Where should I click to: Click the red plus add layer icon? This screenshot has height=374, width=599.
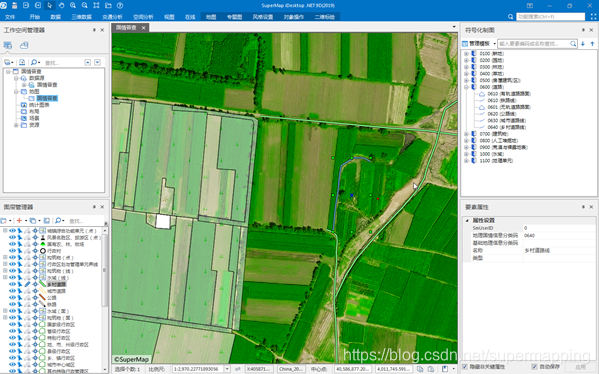click(x=19, y=220)
